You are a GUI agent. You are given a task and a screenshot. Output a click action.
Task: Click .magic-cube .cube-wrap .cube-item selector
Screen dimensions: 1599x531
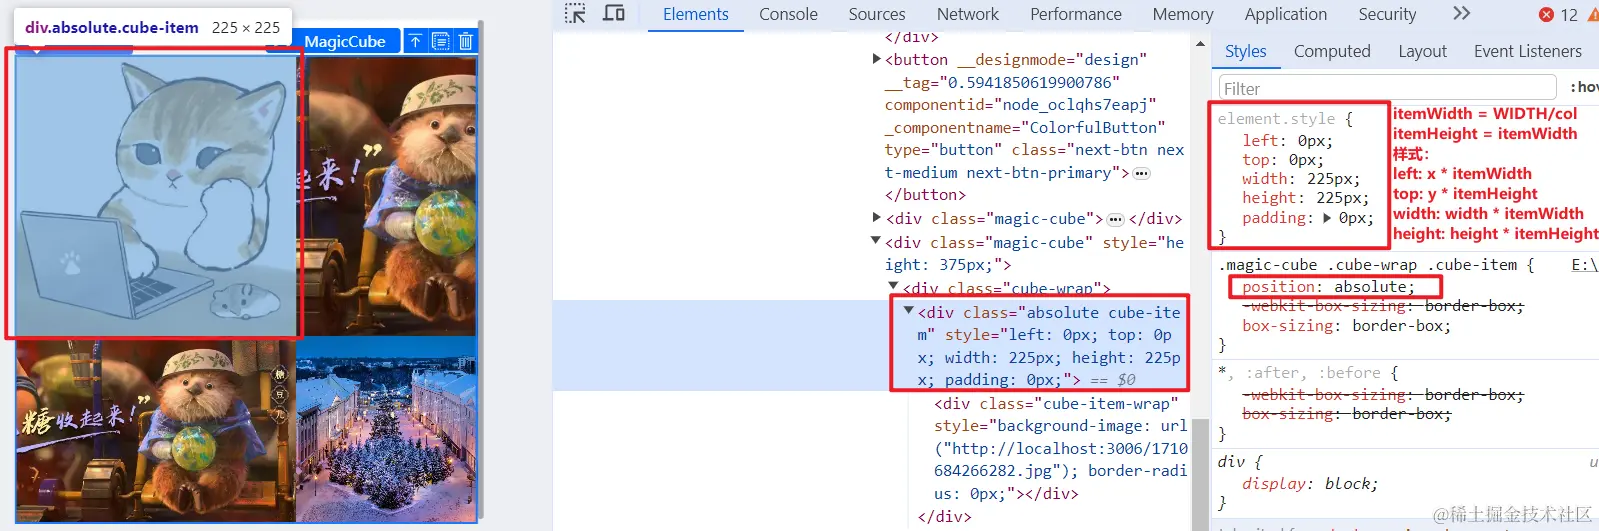(1367, 265)
